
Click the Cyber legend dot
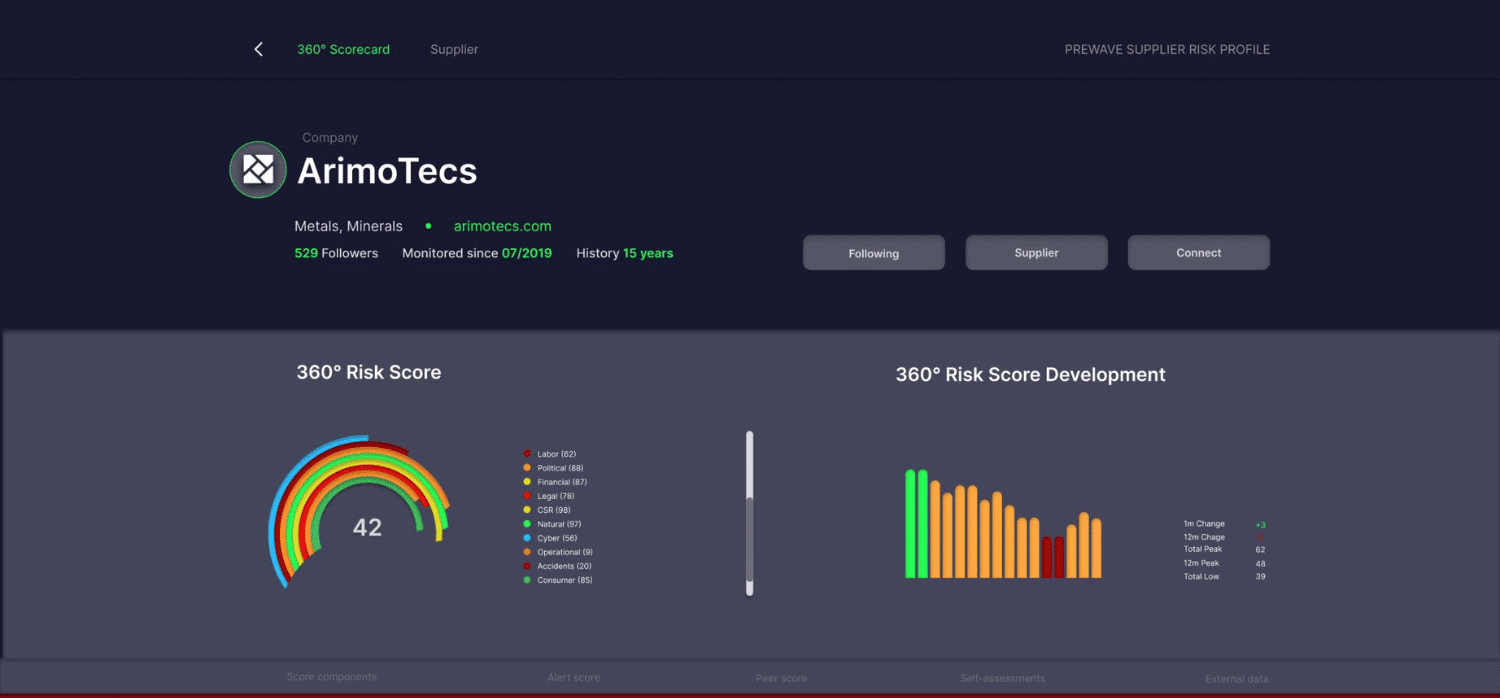coord(527,538)
